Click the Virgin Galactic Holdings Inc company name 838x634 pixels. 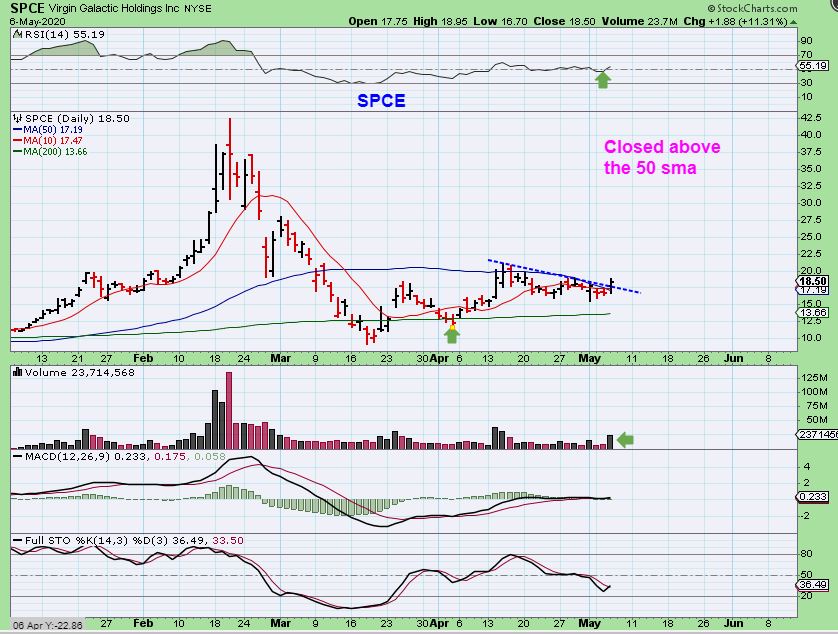click(114, 9)
